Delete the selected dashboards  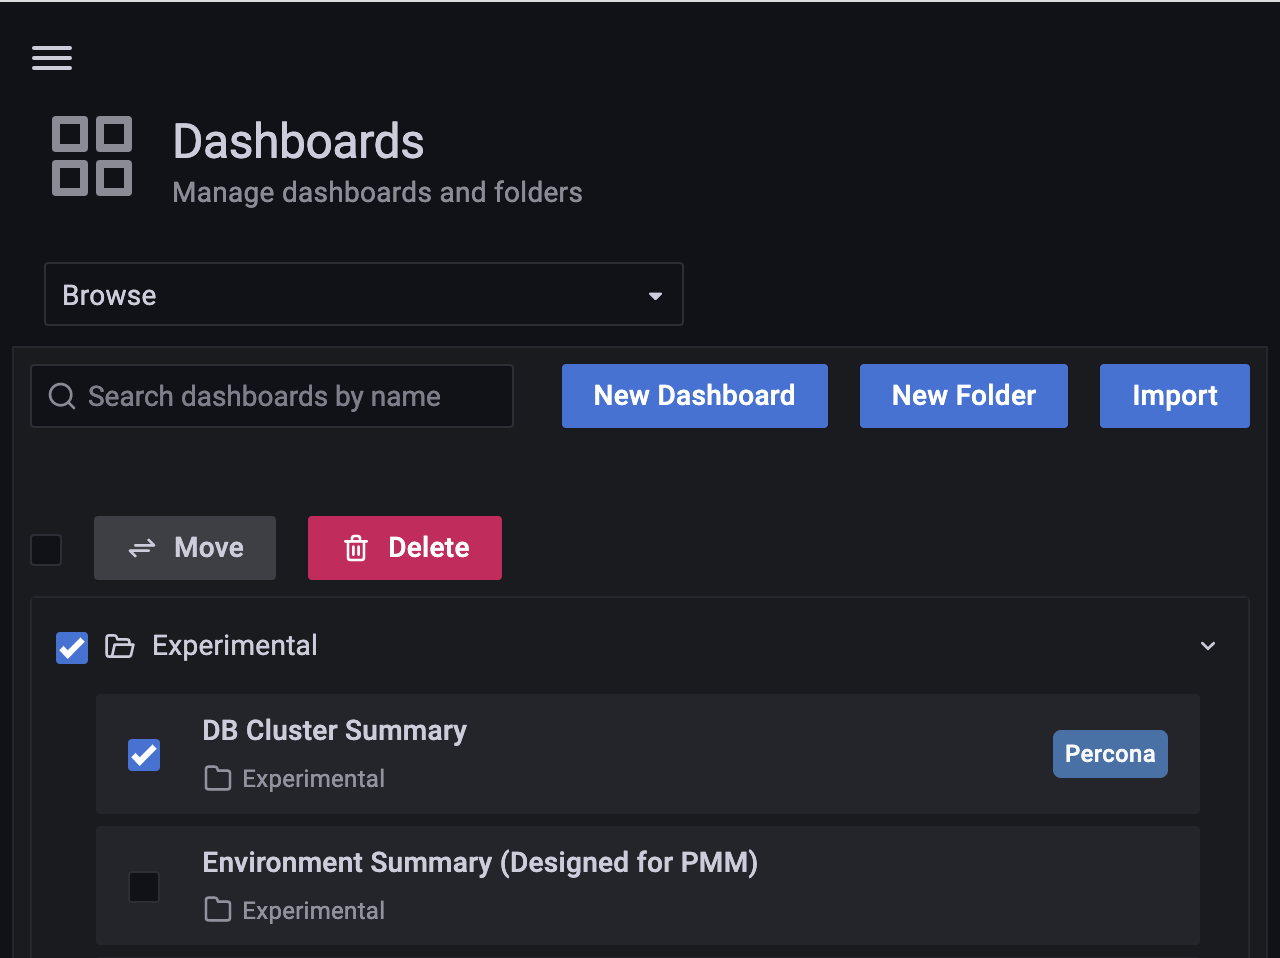coord(405,548)
